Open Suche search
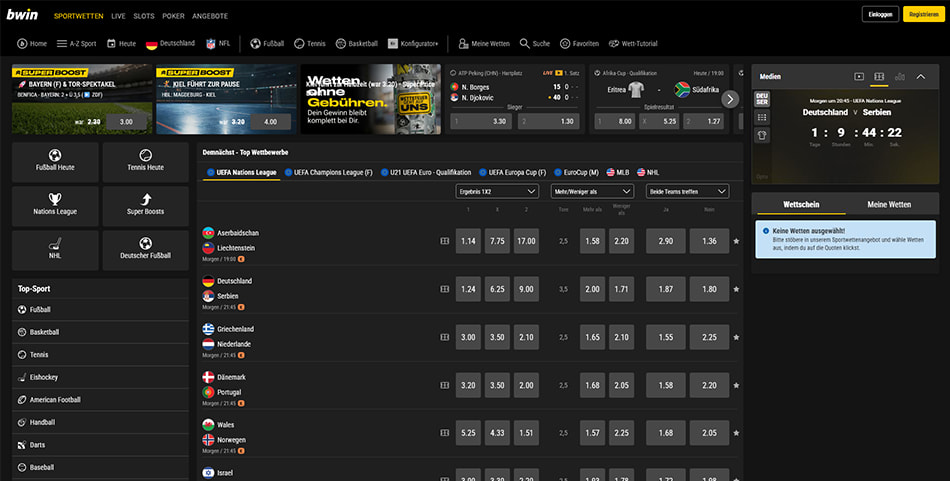The image size is (950, 481). pos(535,44)
